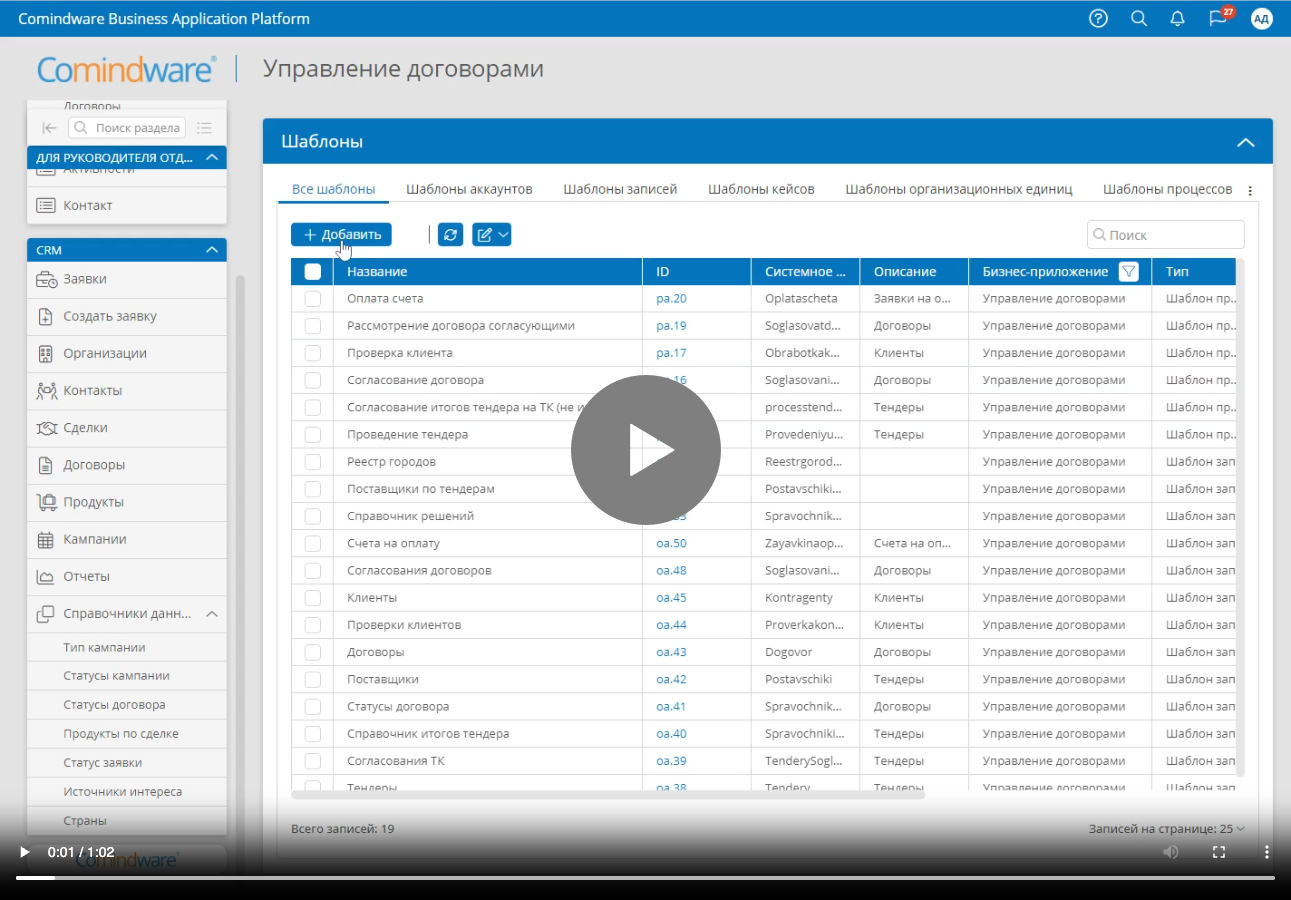Click the Справочники данных copy icon
Viewport: 1291px width, 900px height.
(46, 613)
